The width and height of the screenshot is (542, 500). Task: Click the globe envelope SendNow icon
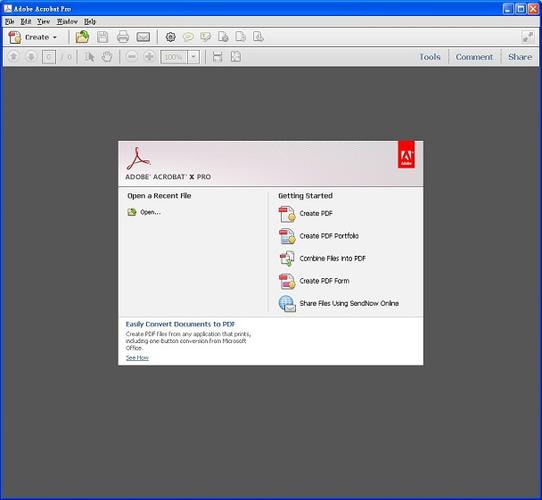(x=287, y=304)
